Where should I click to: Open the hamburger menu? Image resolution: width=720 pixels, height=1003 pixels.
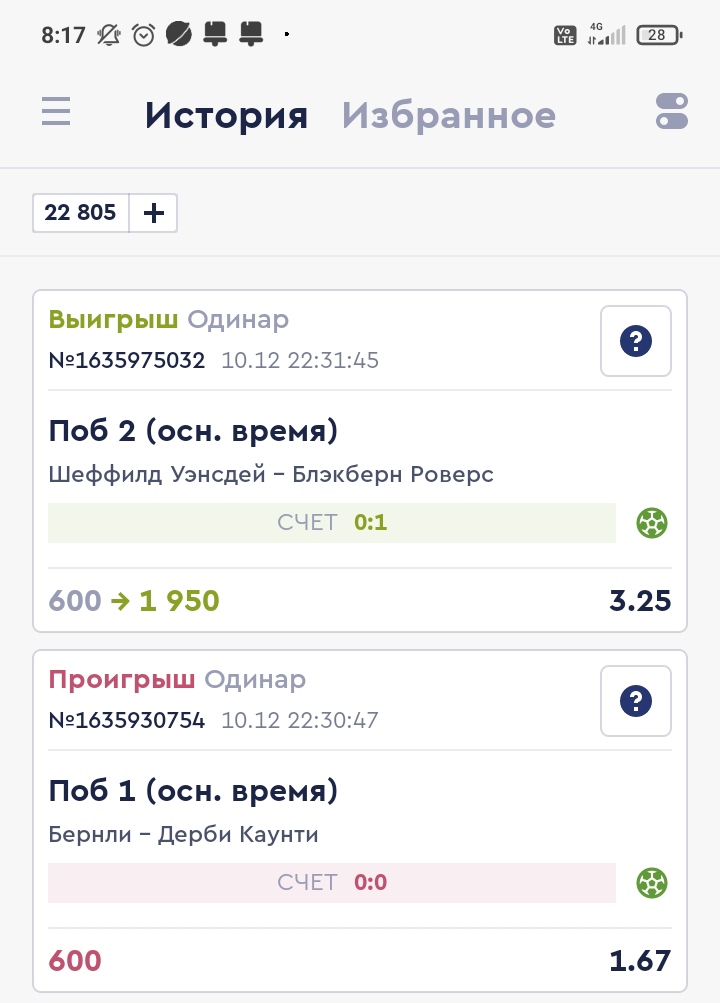coord(56,111)
